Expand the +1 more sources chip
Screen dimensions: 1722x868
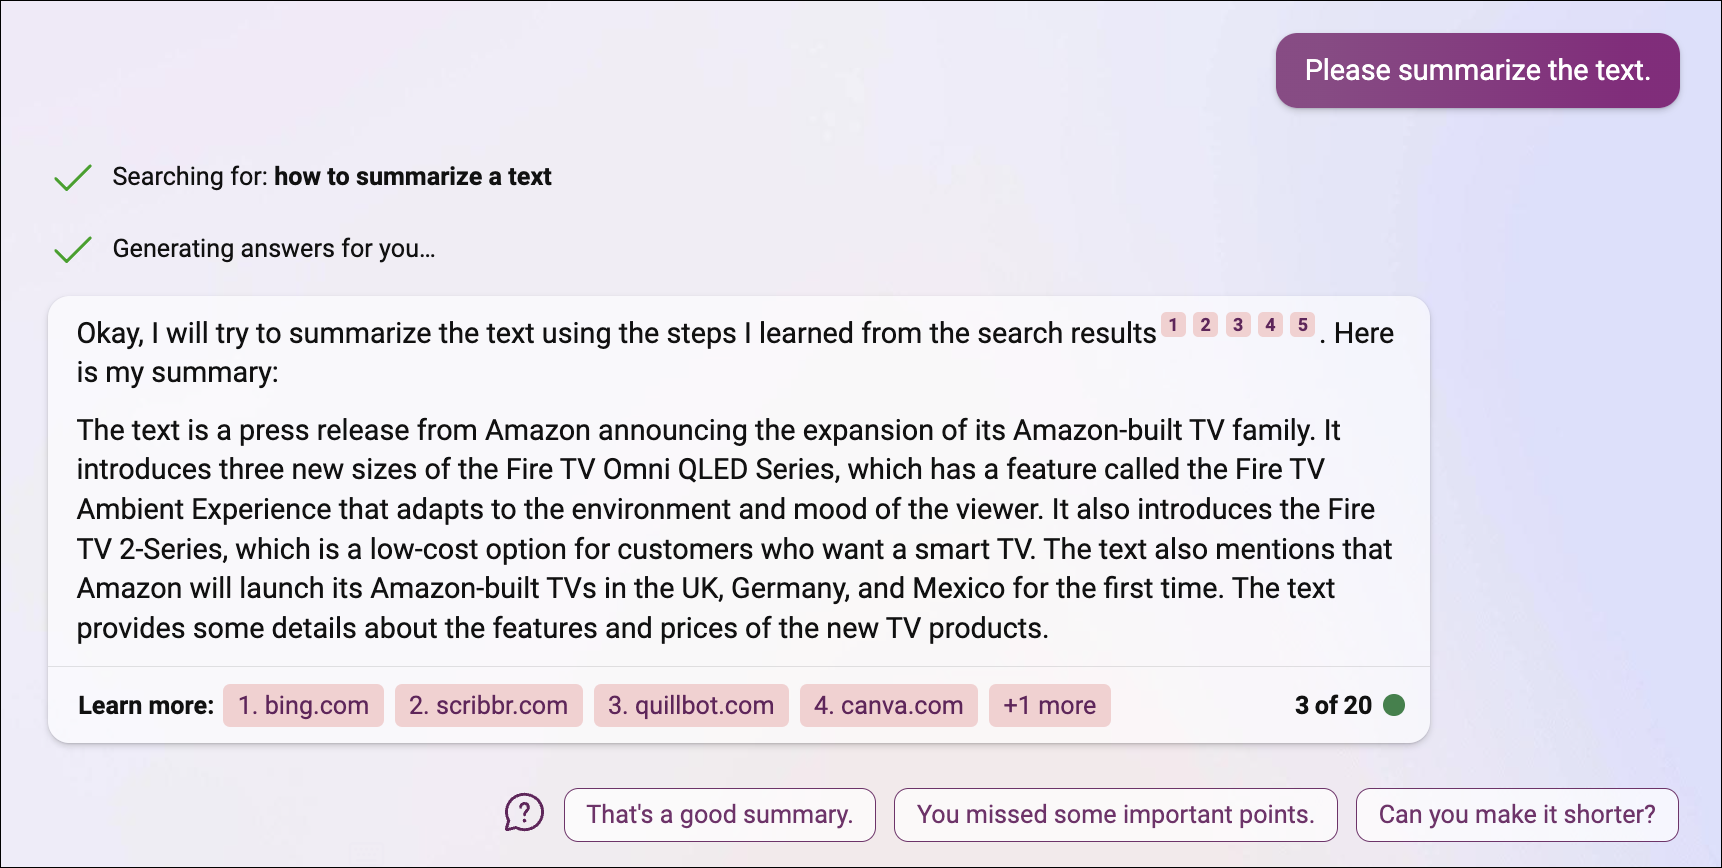tap(1049, 705)
